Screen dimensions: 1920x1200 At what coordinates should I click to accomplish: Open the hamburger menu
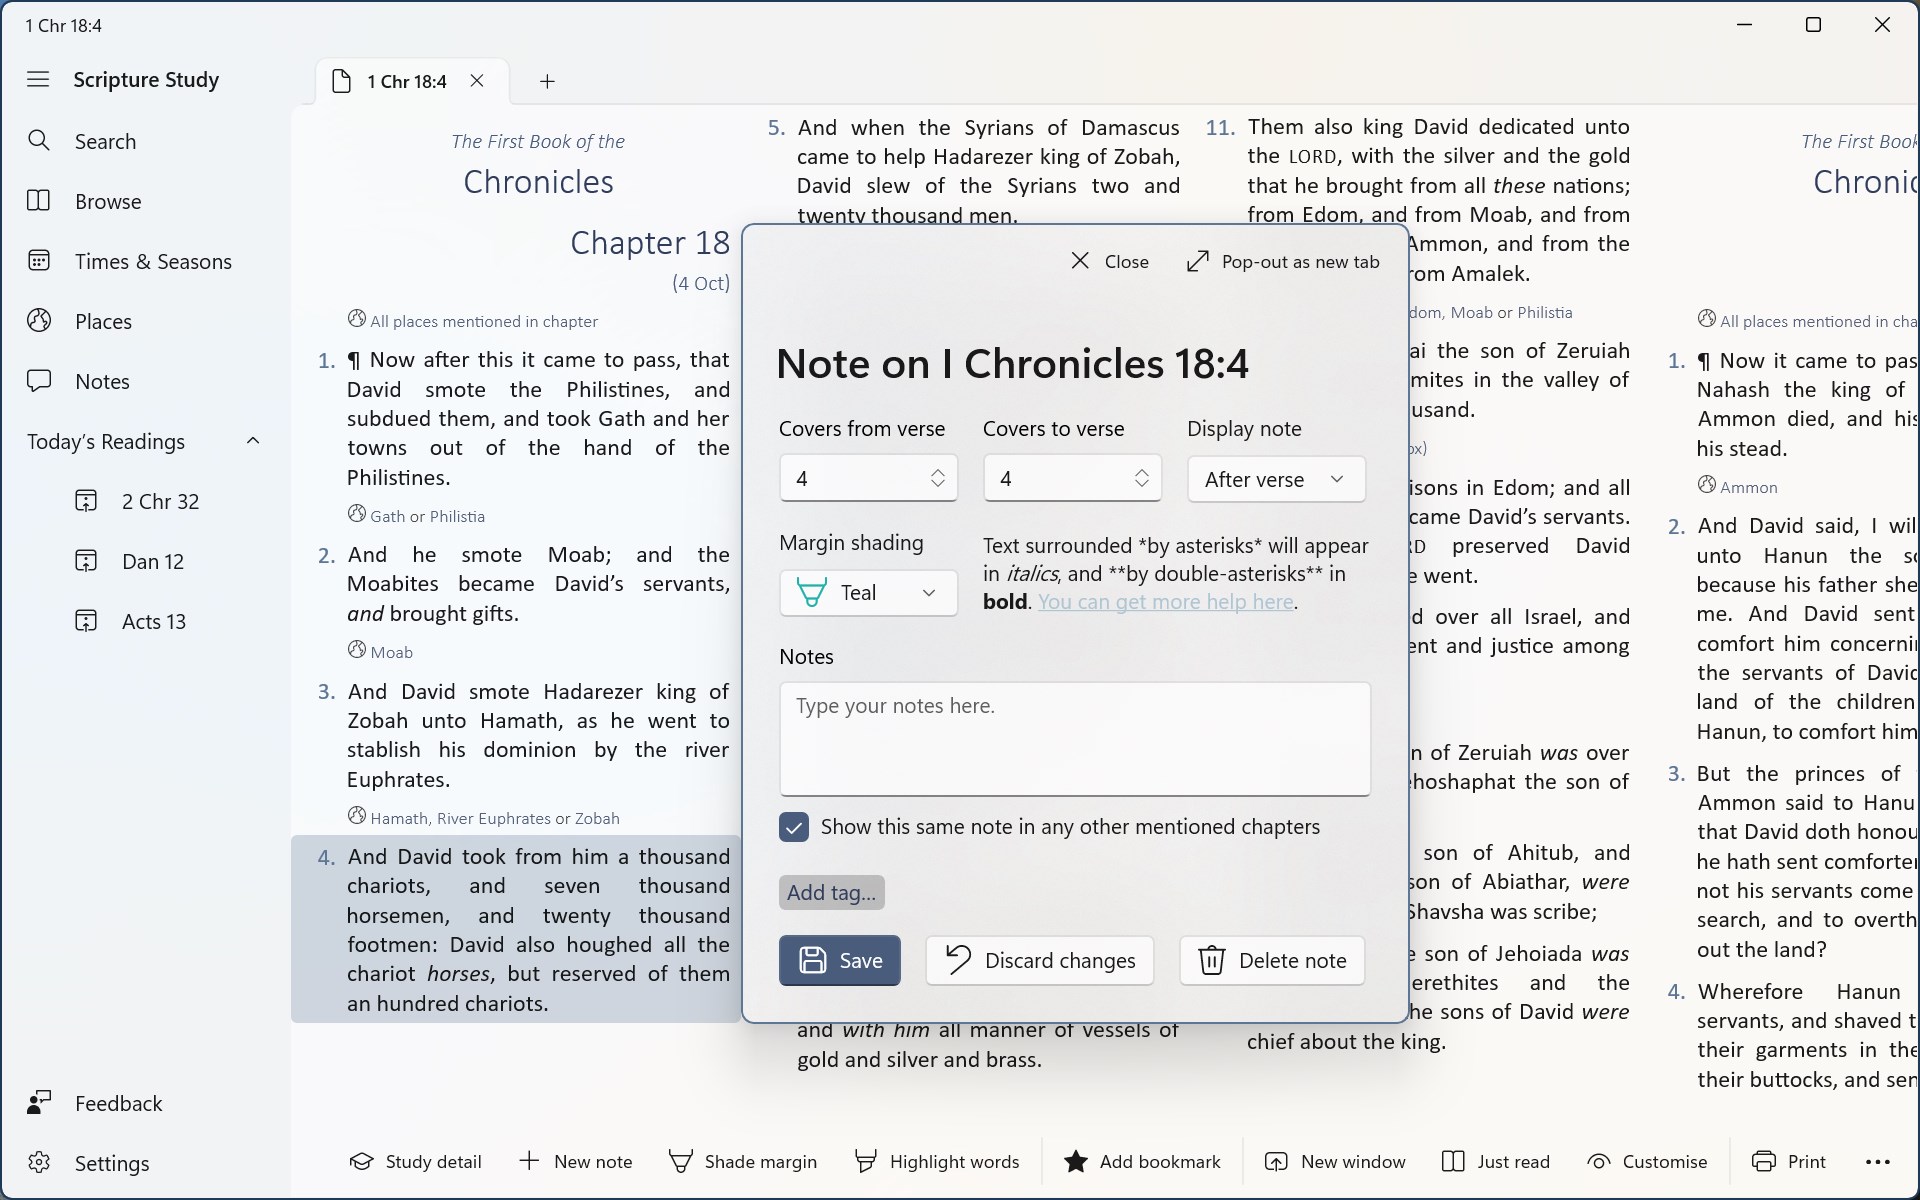[x=37, y=80]
